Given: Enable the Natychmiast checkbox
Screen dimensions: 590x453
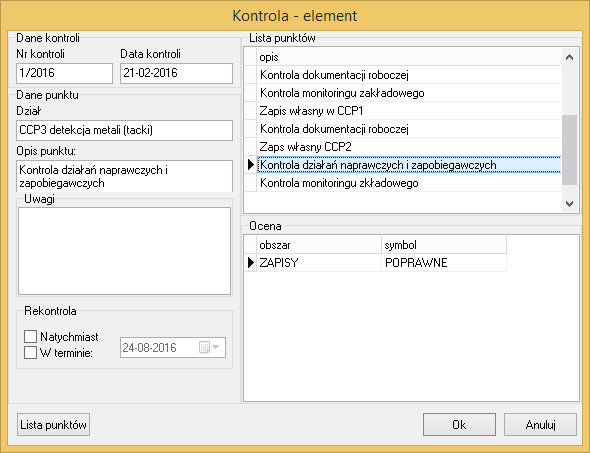Looking at the screenshot, I should [x=30, y=336].
